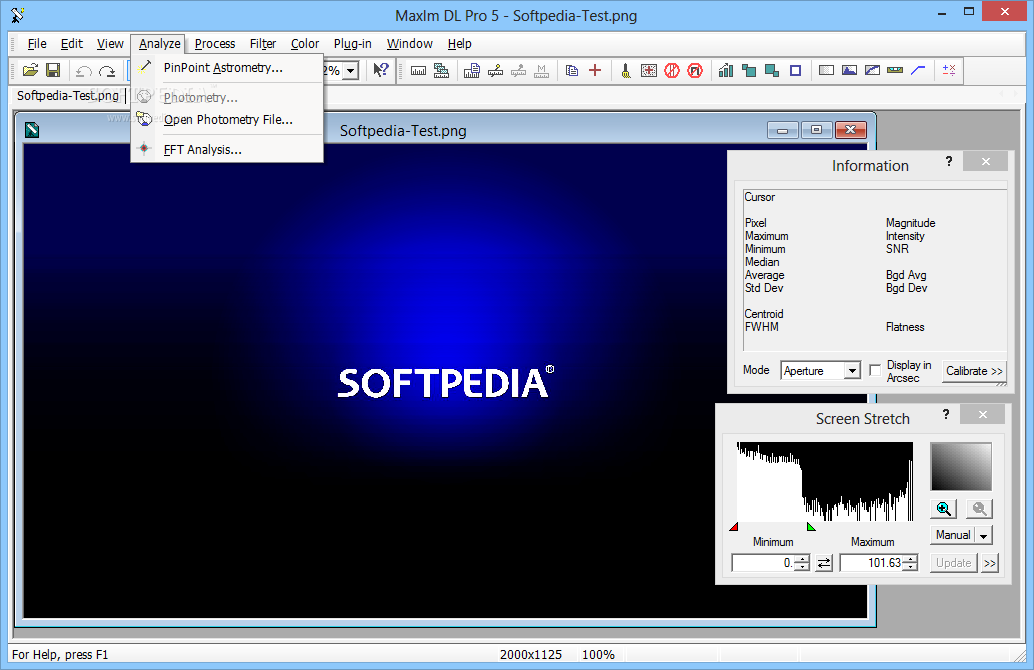Click the Manual stretch button
The height and width of the screenshot is (670, 1034).
tap(953, 535)
